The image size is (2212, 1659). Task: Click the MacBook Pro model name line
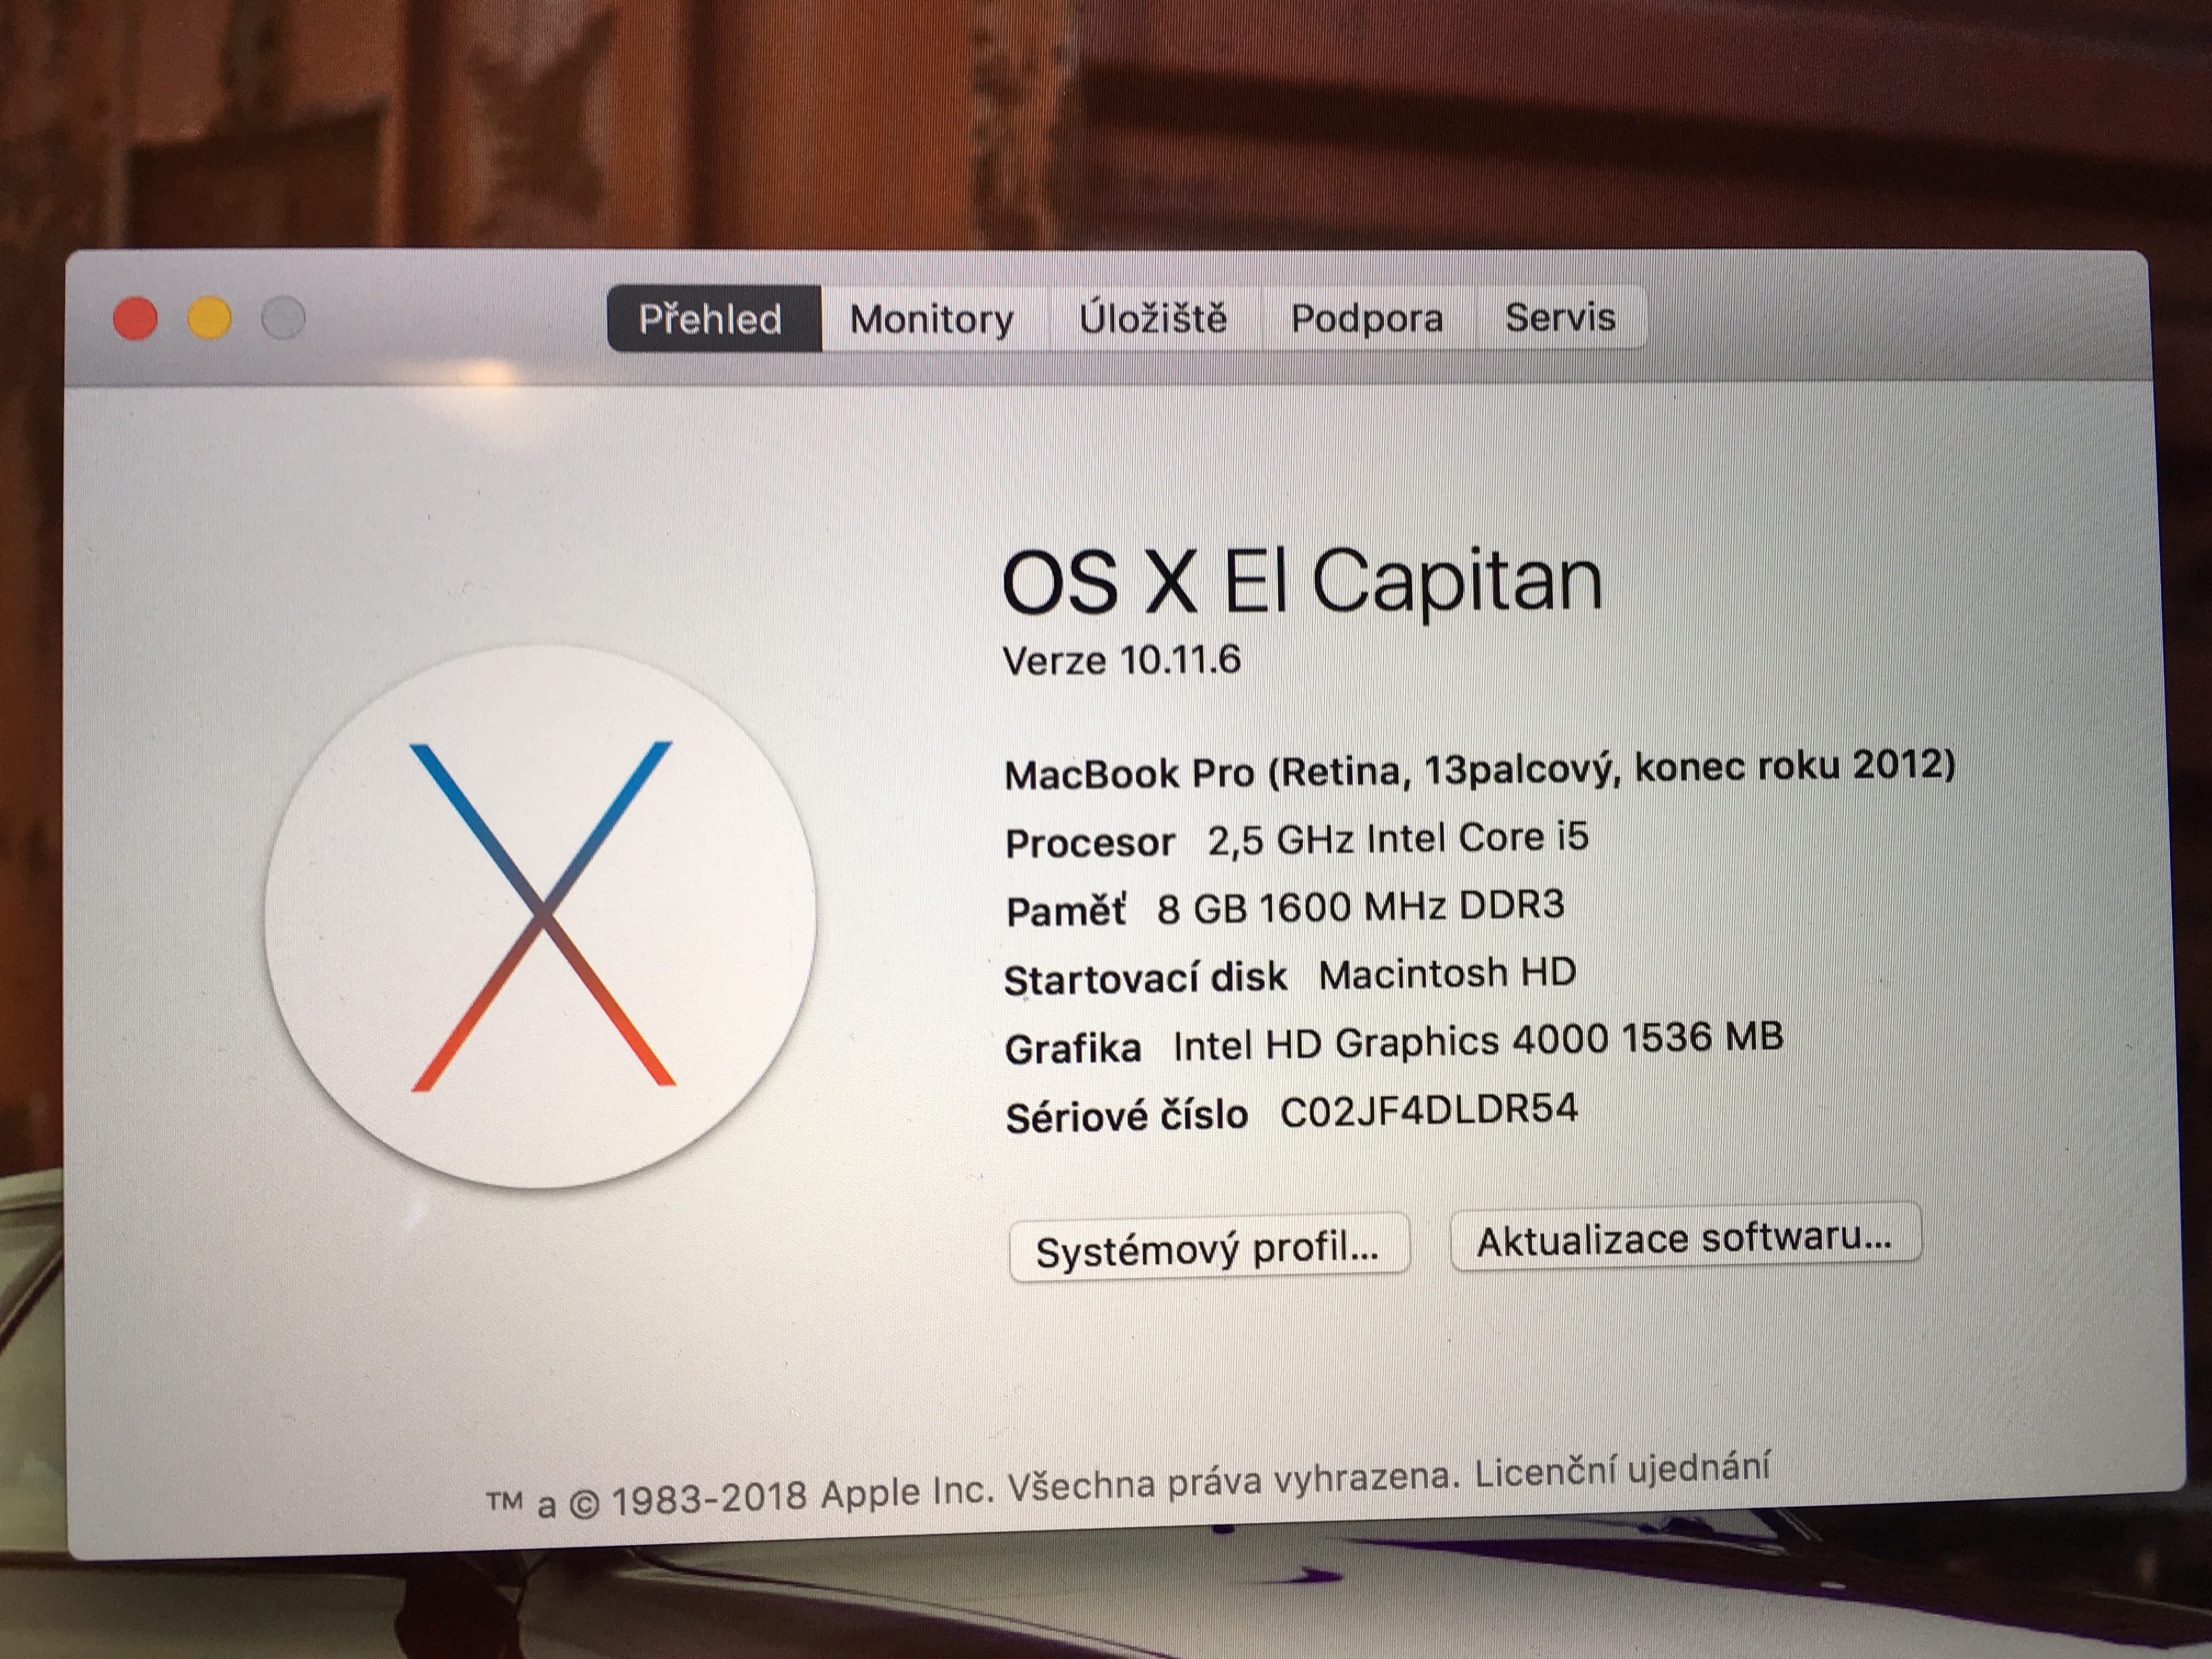coord(1480,770)
